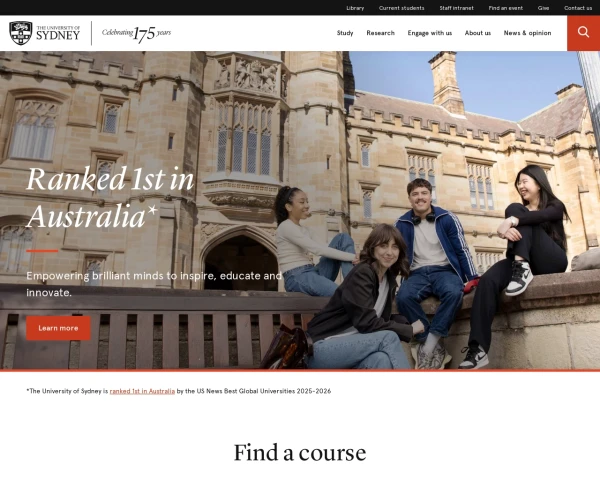Image resolution: width=600 pixels, height=480 pixels.
Task: Open the Staff intranet link
Action: tap(456, 8)
